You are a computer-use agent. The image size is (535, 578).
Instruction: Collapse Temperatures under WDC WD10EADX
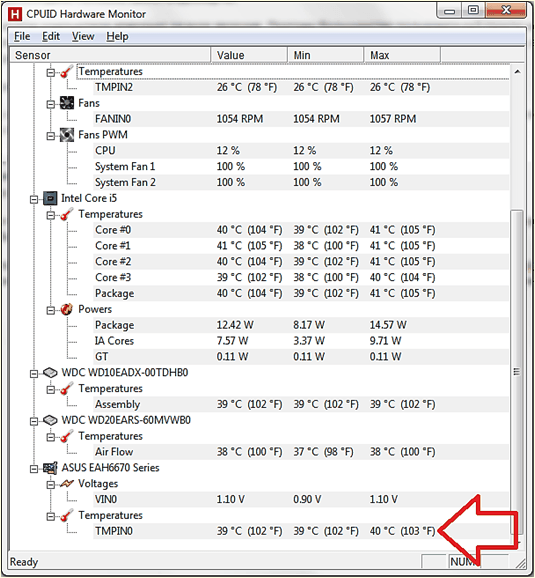pos(51,390)
